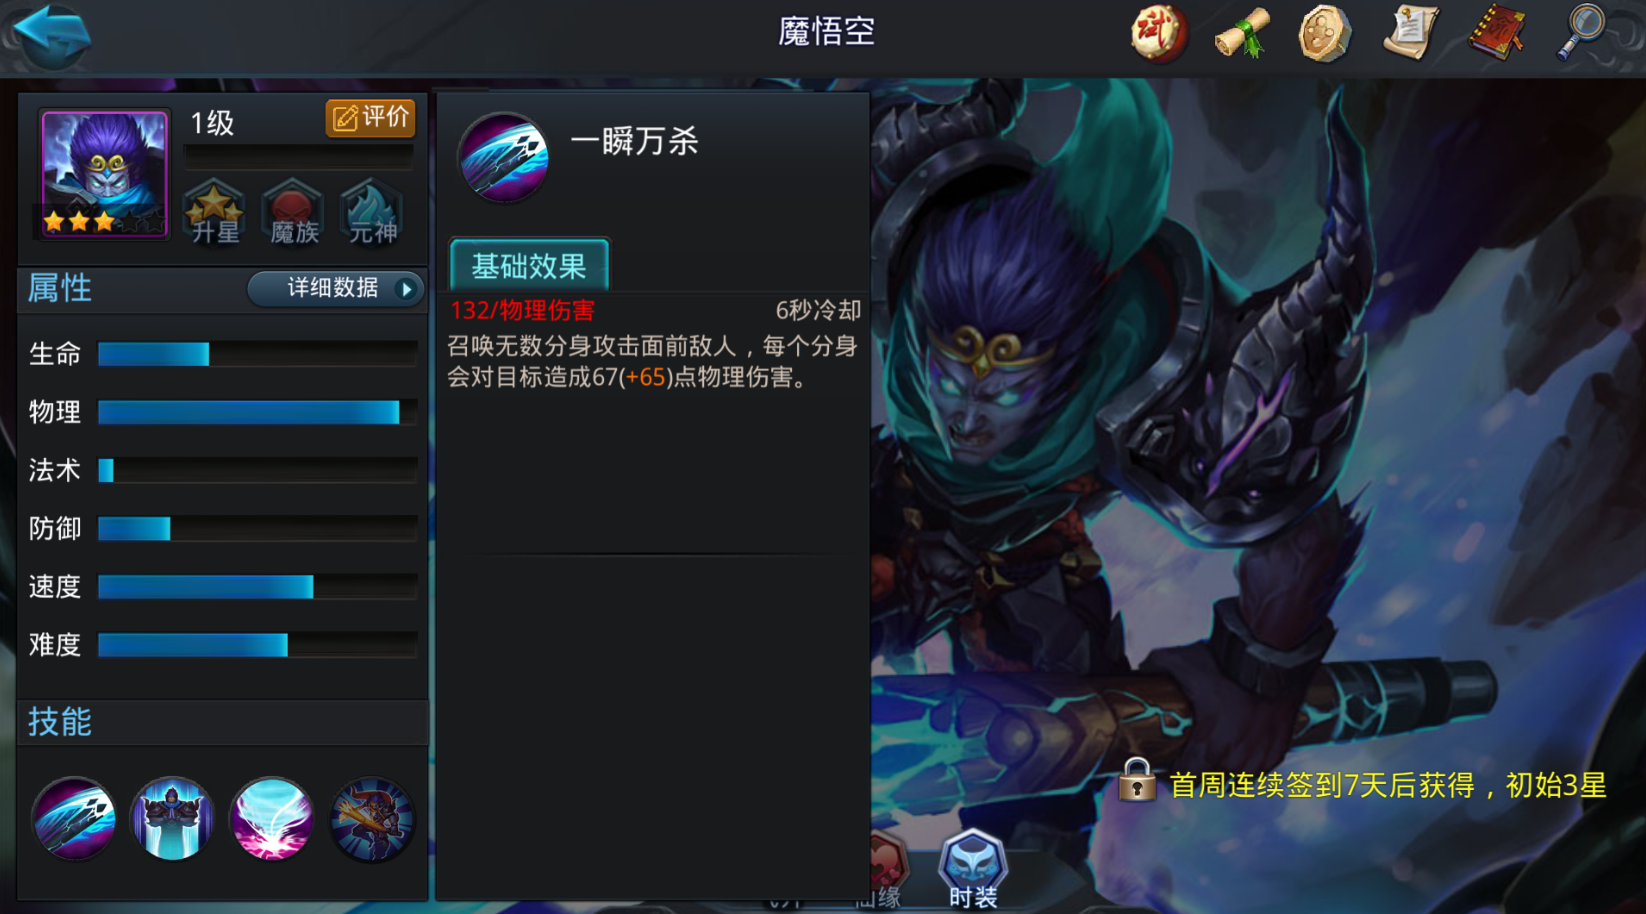Open the round golden coin icon
The height and width of the screenshot is (914, 1646).
[1325, 33]
